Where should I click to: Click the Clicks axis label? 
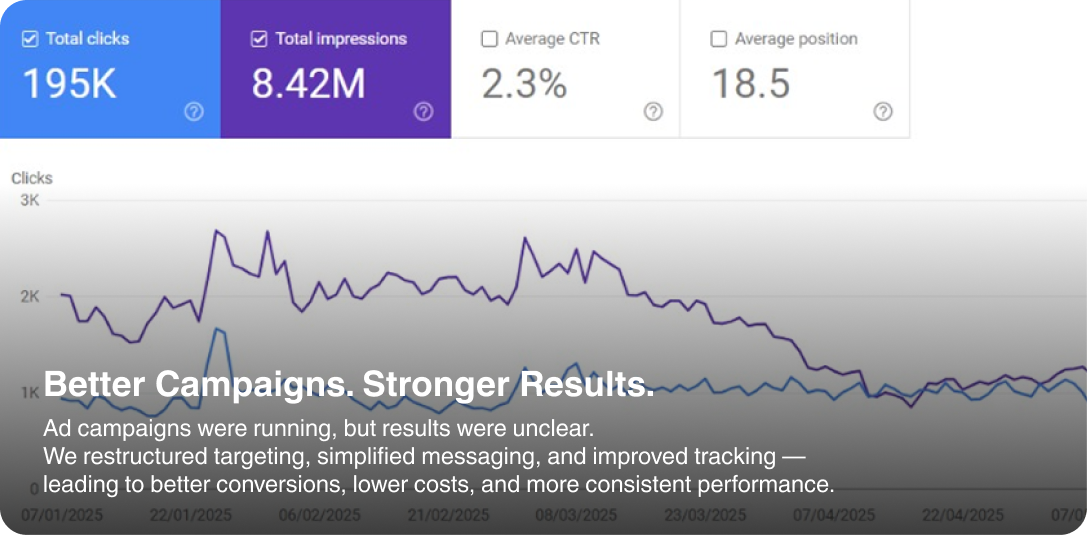click(x=32, y=178)
